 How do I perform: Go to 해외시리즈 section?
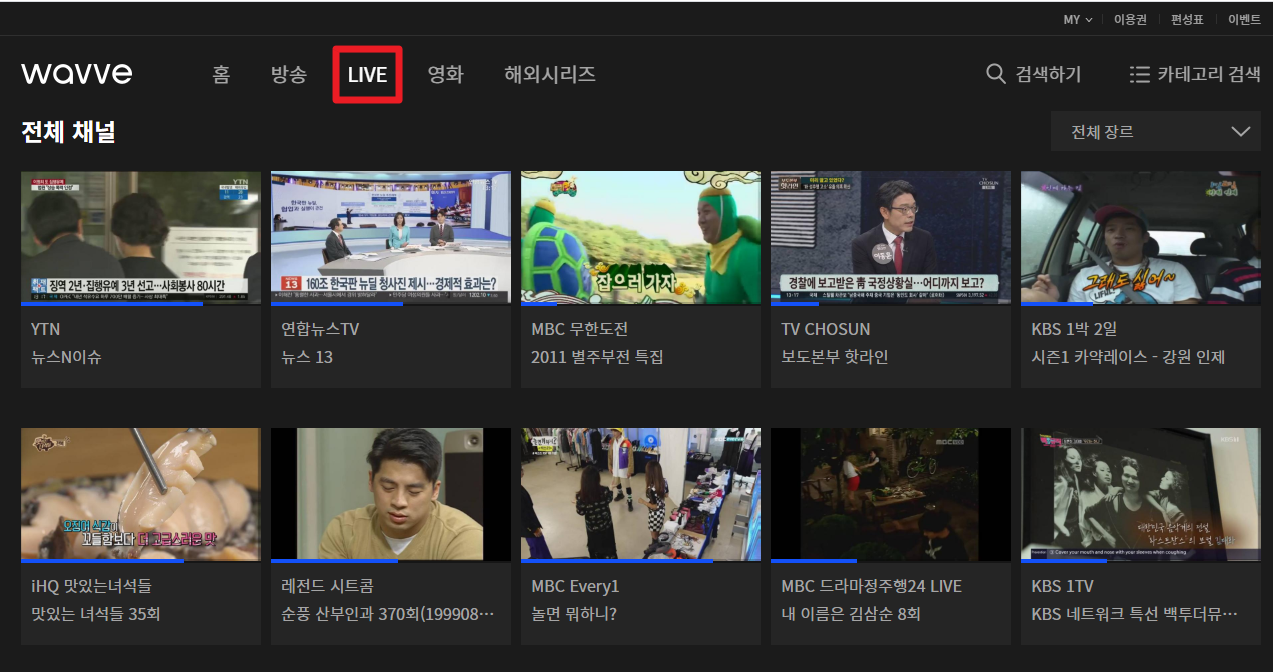pos(549,73)
